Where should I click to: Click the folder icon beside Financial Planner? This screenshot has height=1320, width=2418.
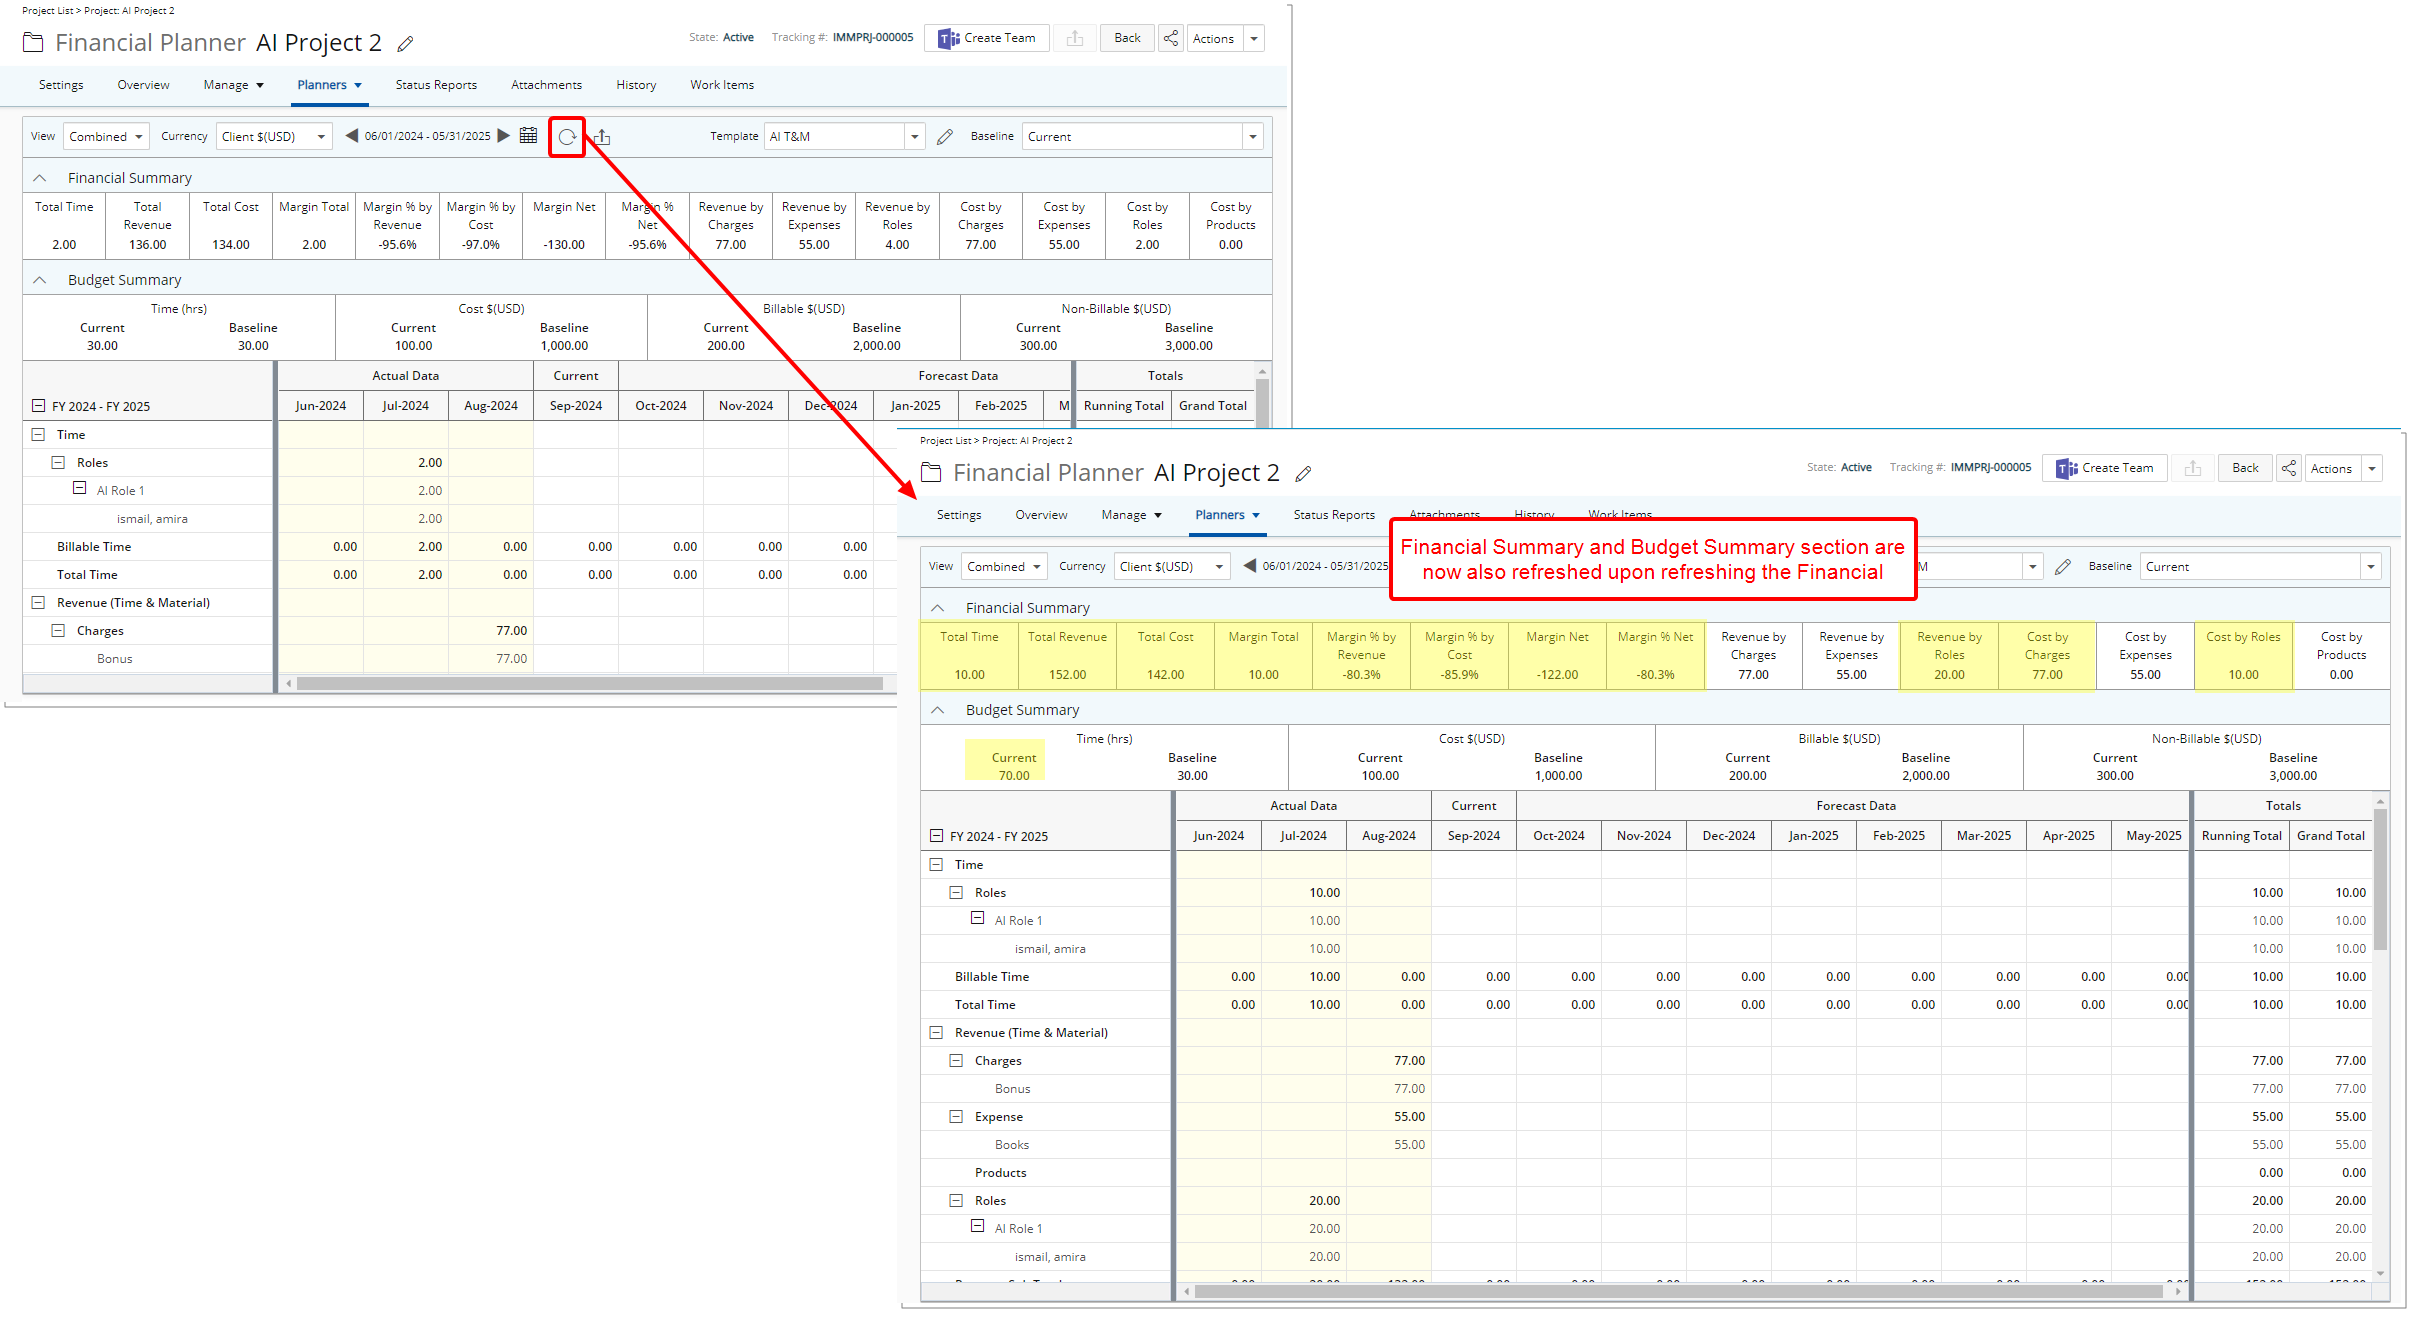coord(32,42)
